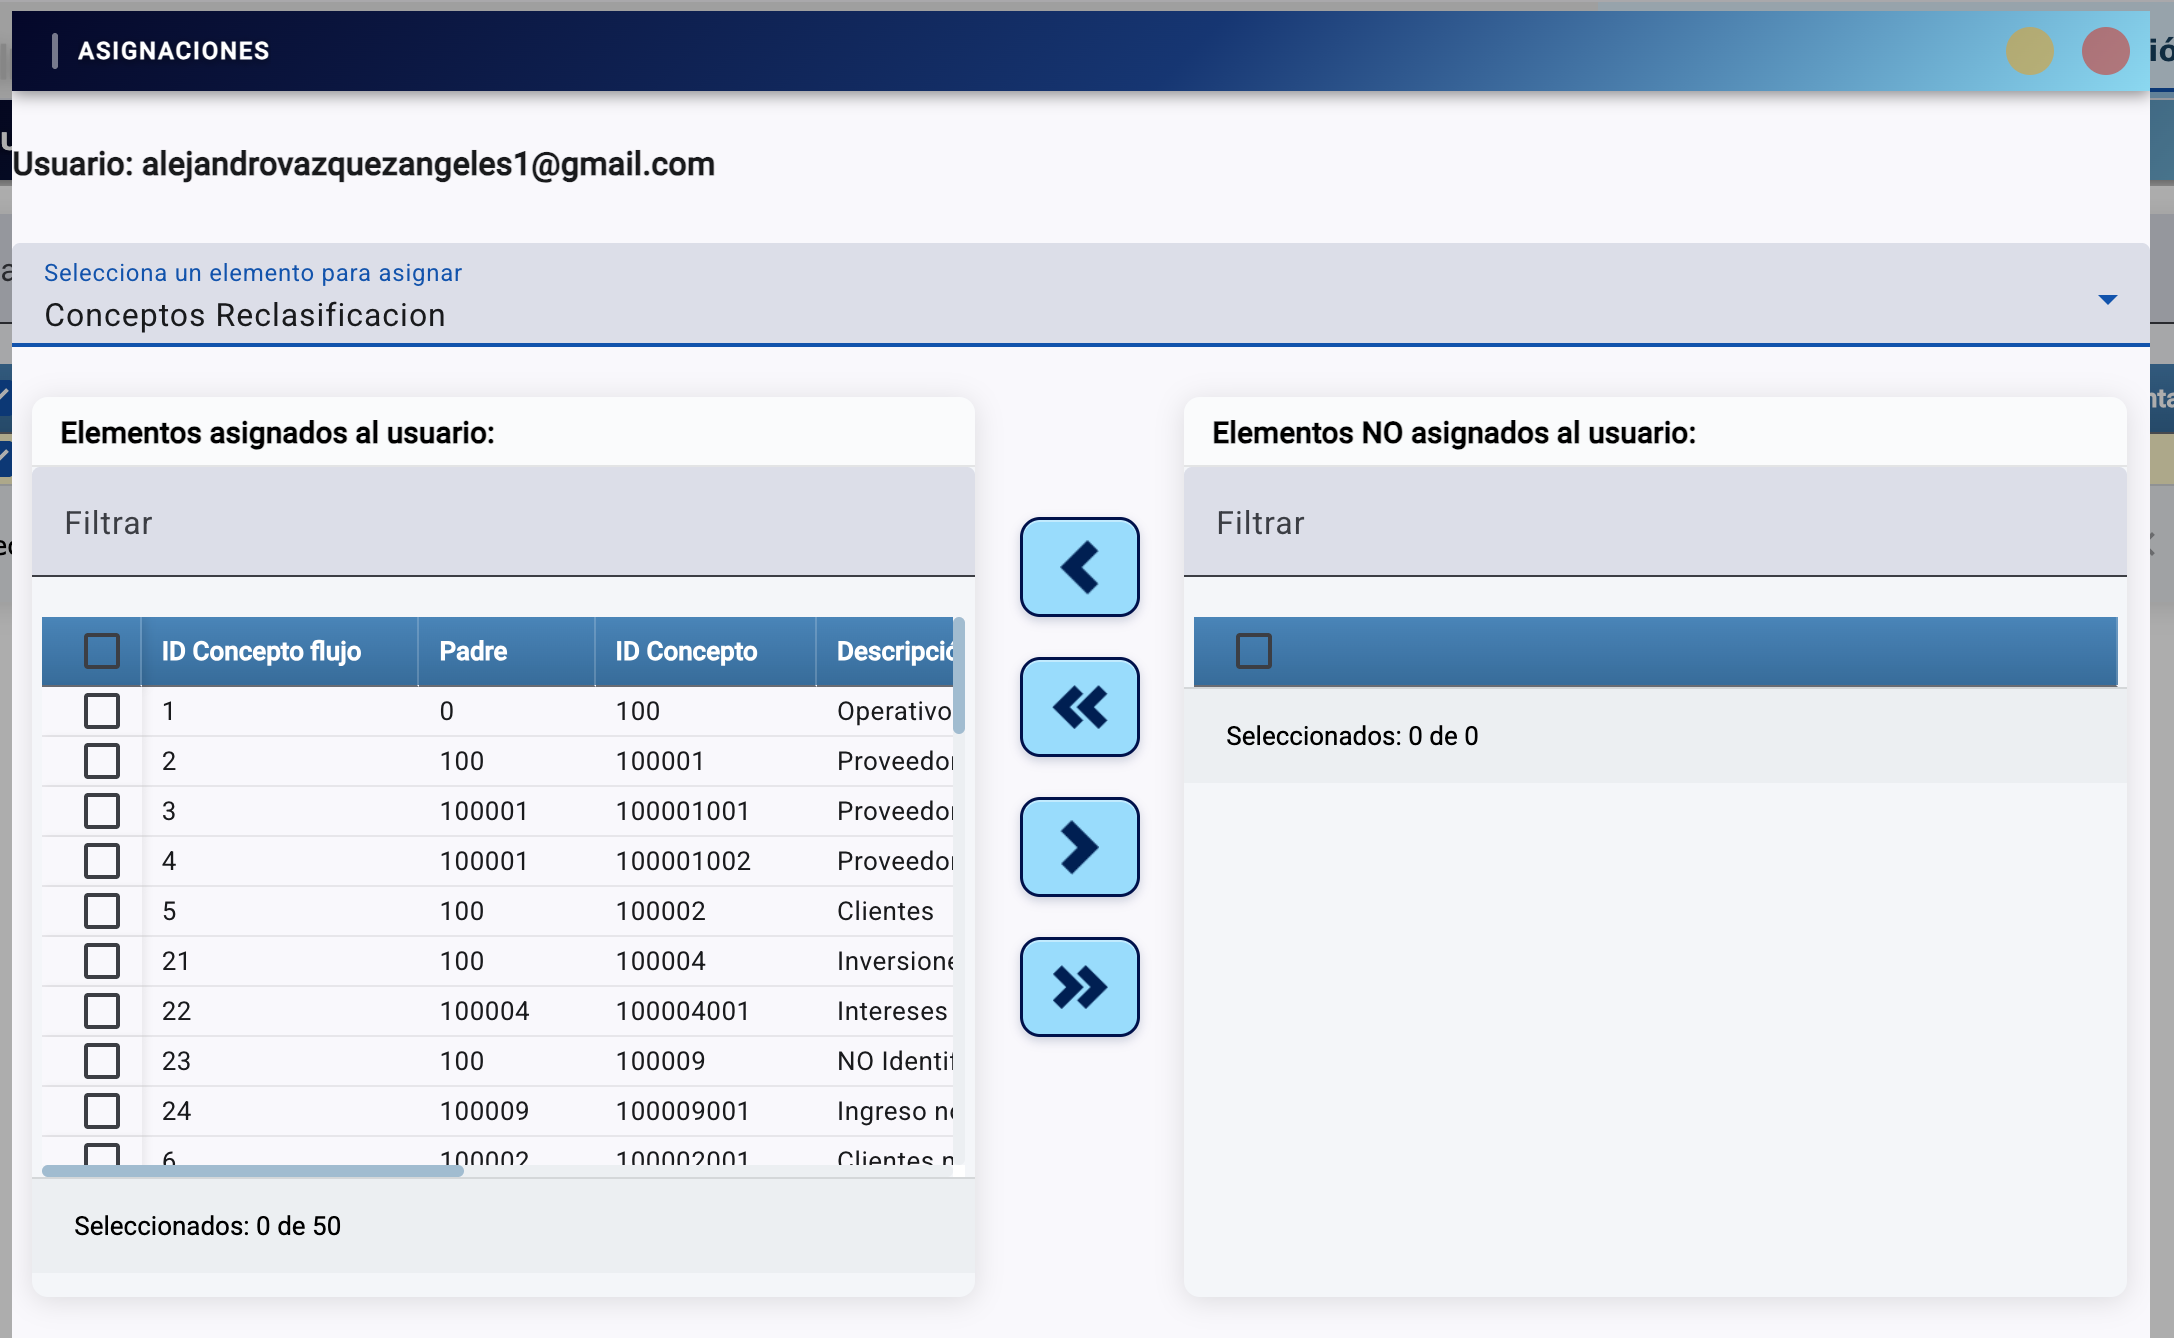Viewport: 2174px width, 1338px height.
Task: Click the single left arrow transfer button
Action: (1079, 567)
